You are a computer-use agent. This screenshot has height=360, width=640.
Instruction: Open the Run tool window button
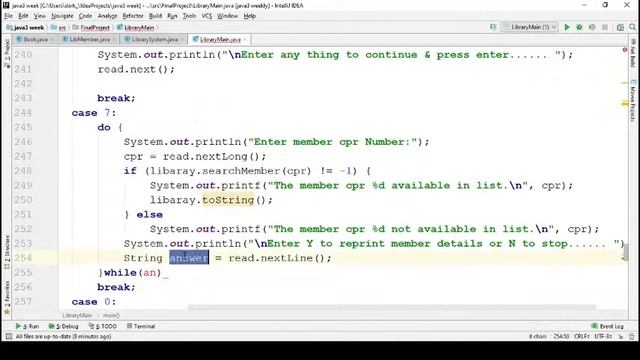[27, 326]
